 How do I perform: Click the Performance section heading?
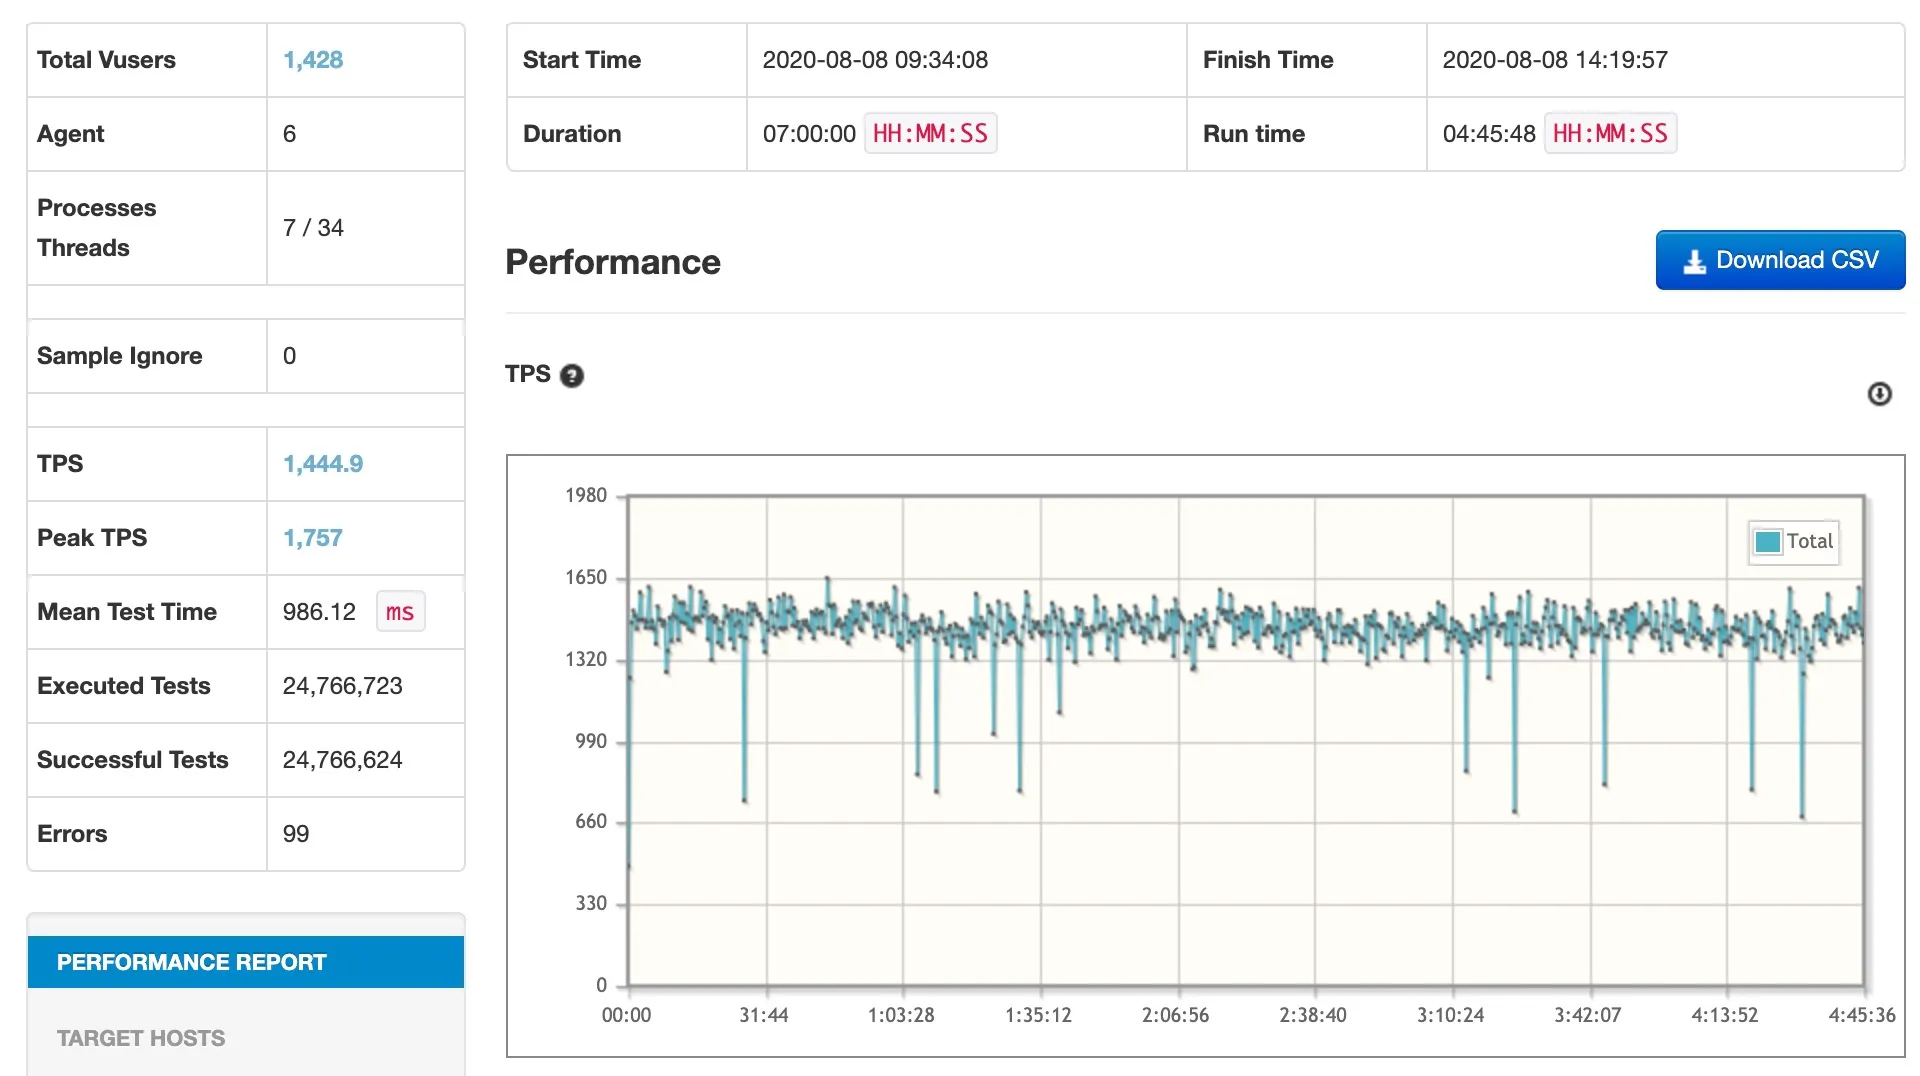613,262
